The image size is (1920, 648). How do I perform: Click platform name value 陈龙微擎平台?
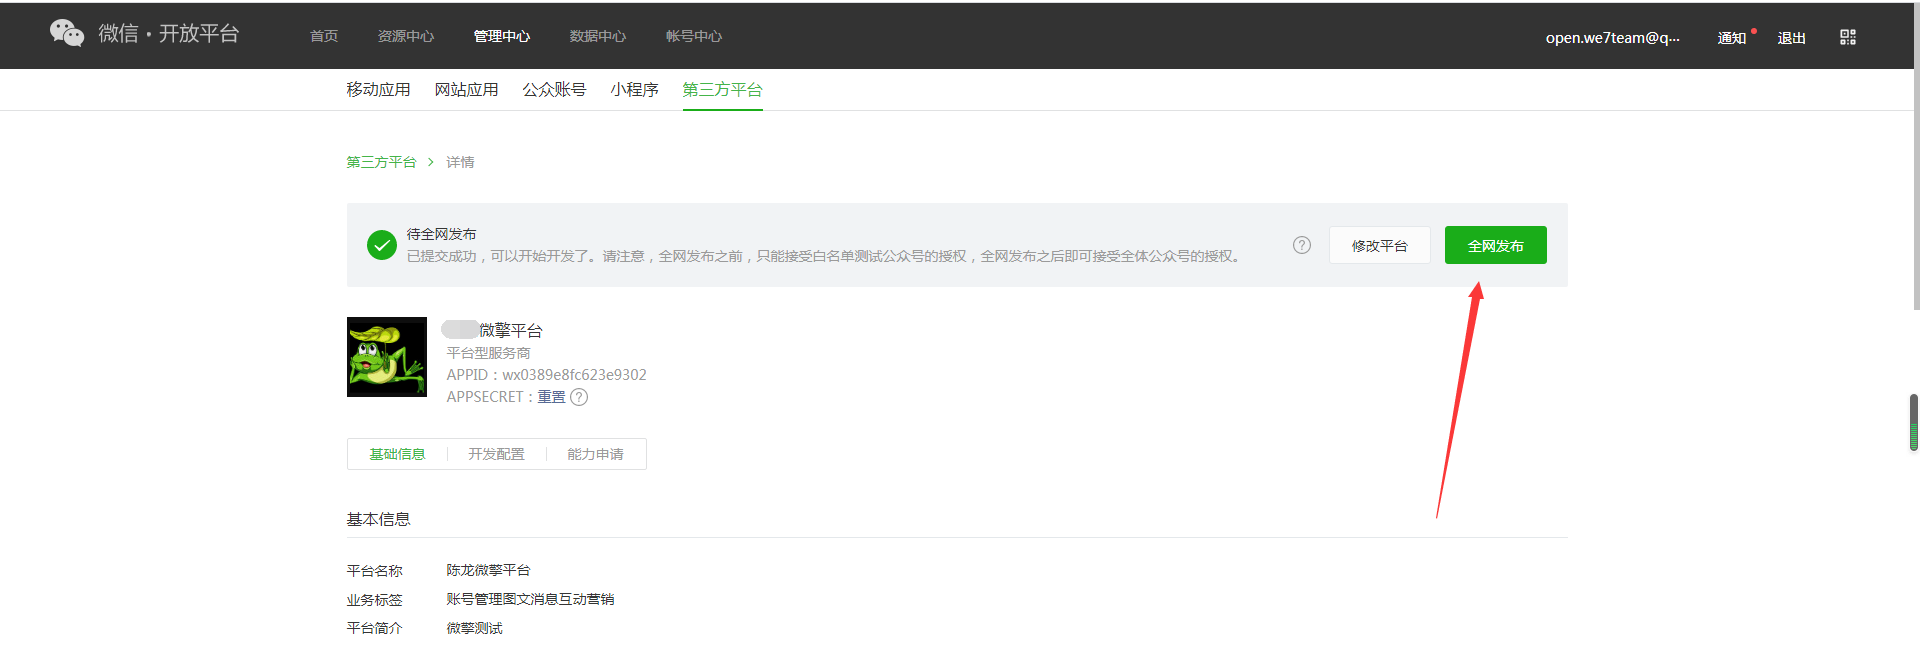[x=489, y=570]
